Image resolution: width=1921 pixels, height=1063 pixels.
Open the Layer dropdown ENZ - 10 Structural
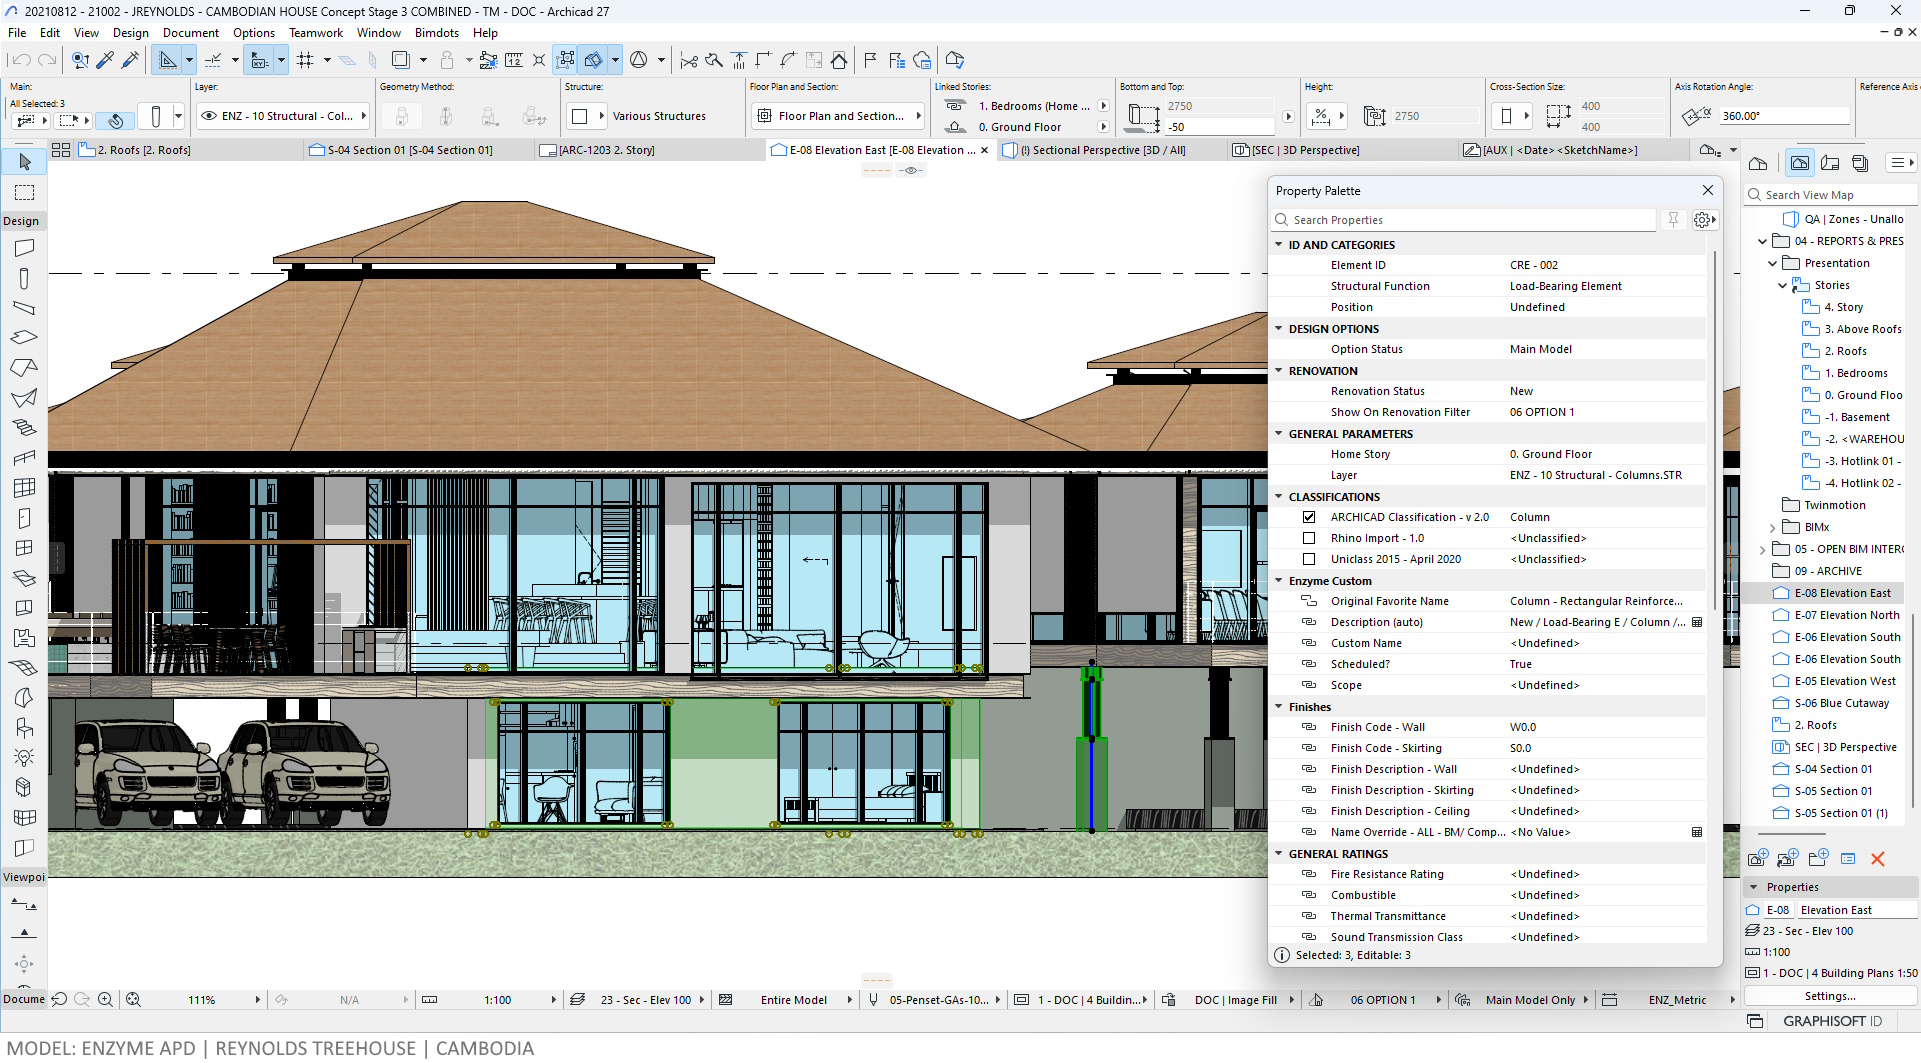tap(283, 116)
